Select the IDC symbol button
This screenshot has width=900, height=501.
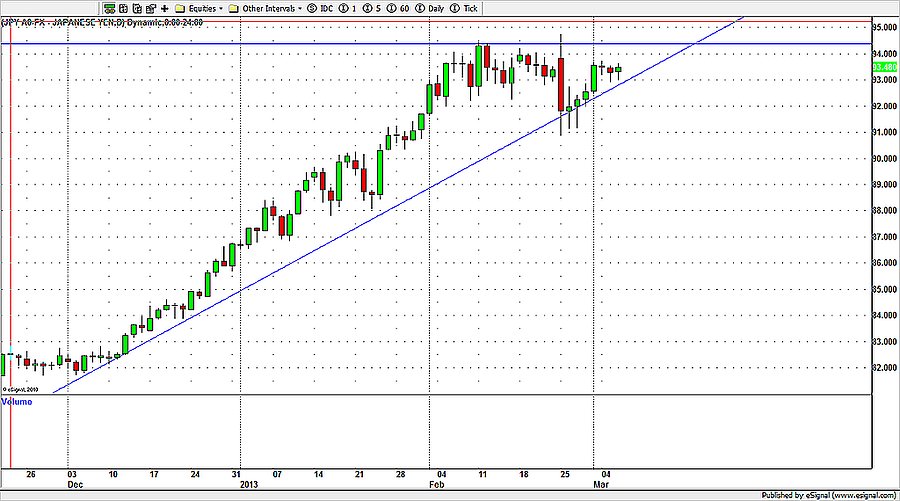click(319, 8)
